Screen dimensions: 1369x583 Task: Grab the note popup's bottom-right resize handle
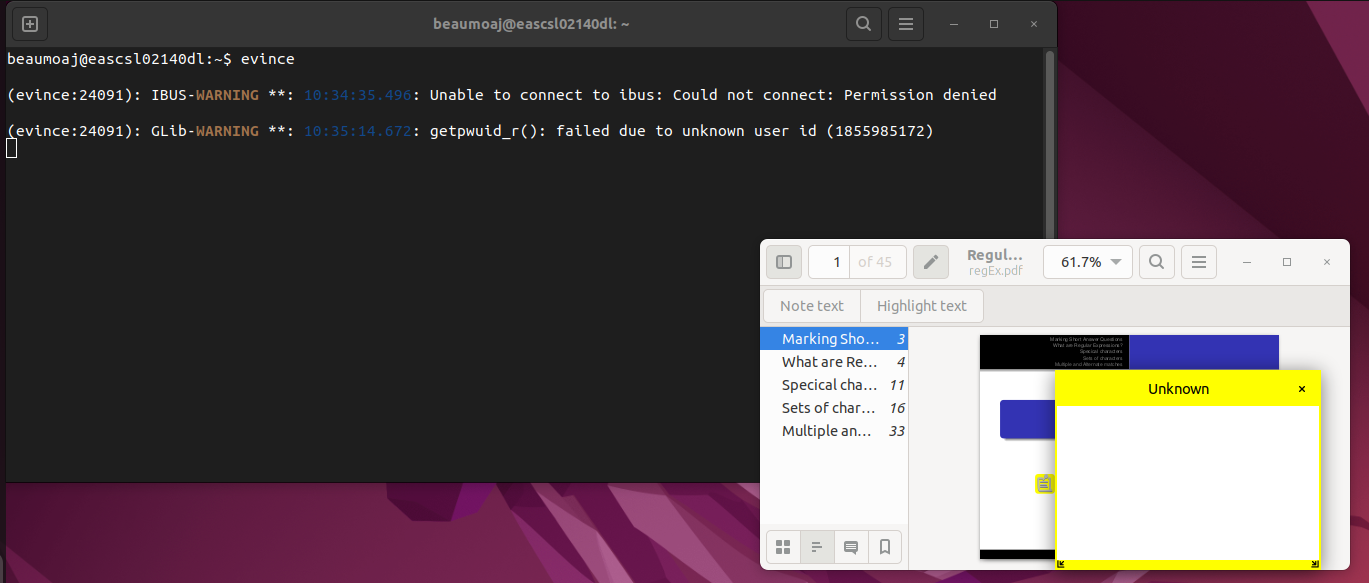(1315, 564)
